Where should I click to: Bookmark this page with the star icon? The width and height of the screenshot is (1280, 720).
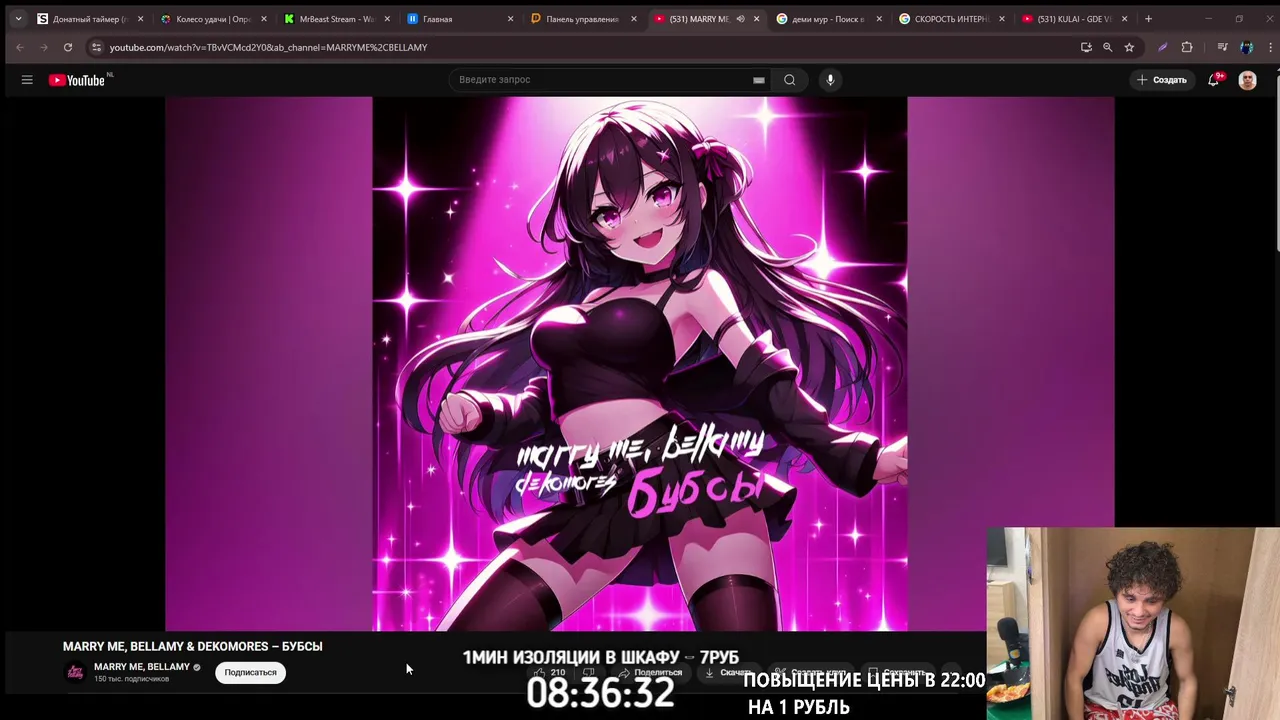[x=1129, y=47]
